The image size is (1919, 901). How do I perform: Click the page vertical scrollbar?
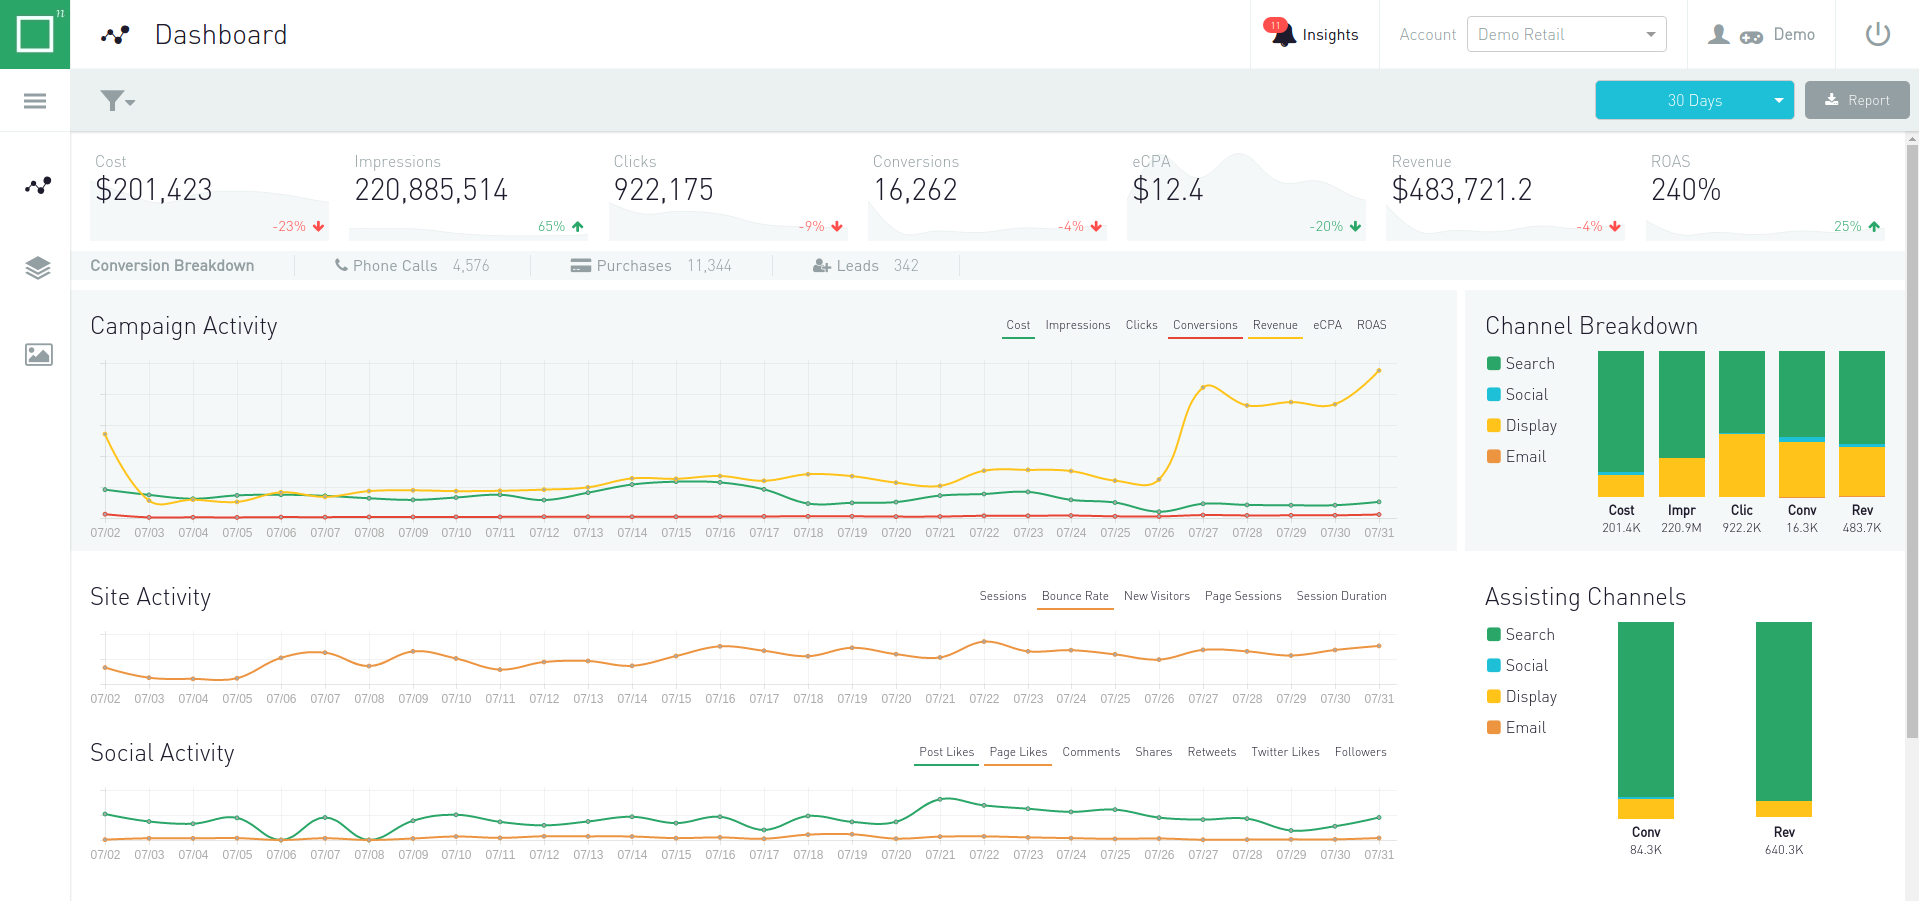[x=1912, y=440]
